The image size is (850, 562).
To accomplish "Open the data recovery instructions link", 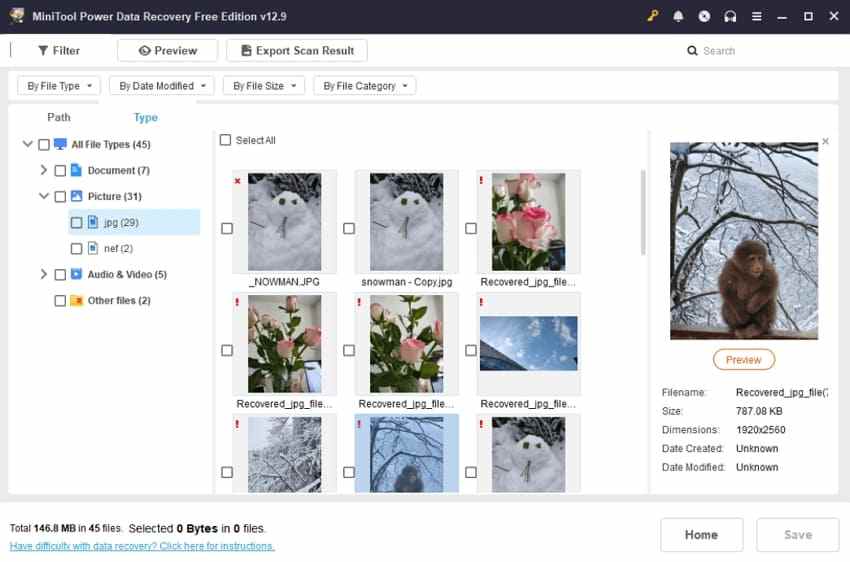I will pos(142,546).
